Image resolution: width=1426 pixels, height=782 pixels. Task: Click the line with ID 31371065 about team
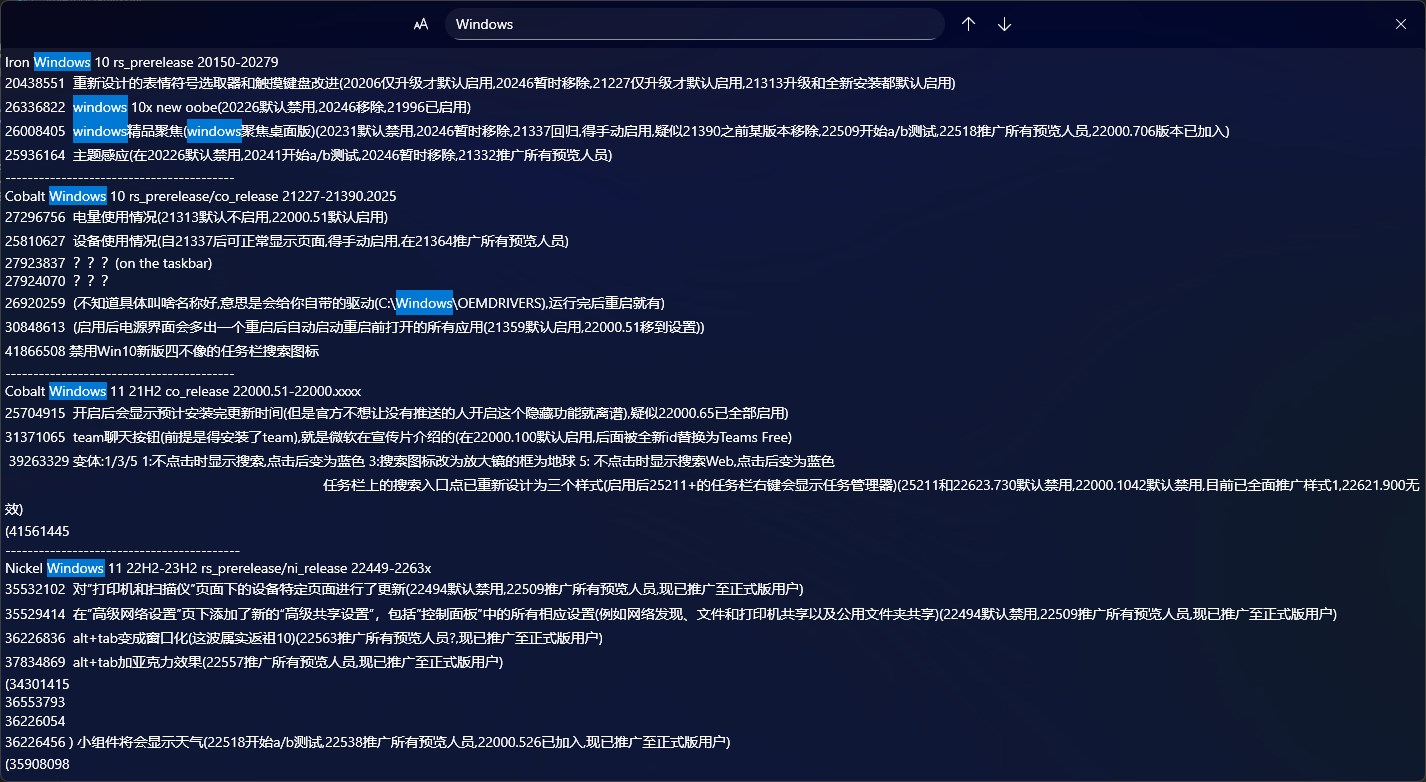point(398,437)
